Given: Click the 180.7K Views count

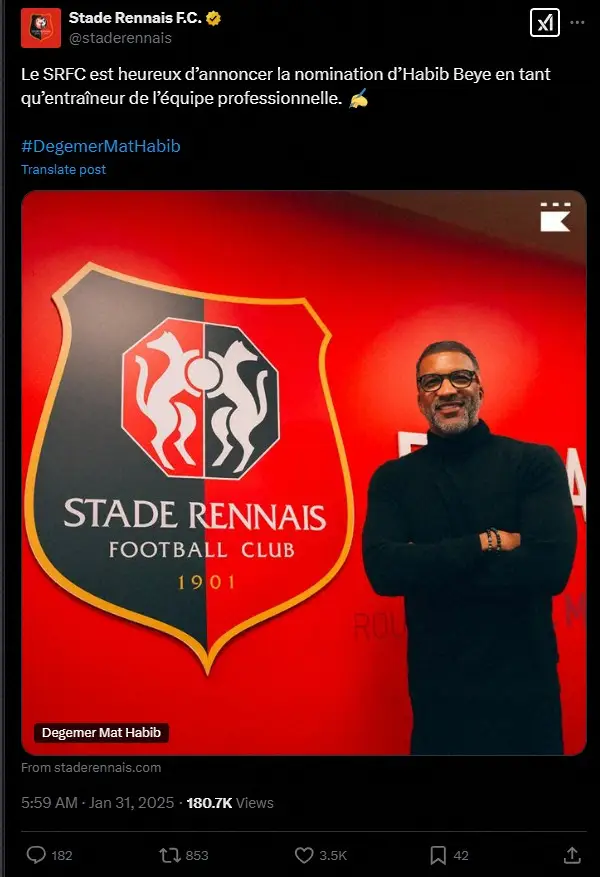Looking at the screenshot, I should (230, 803).
